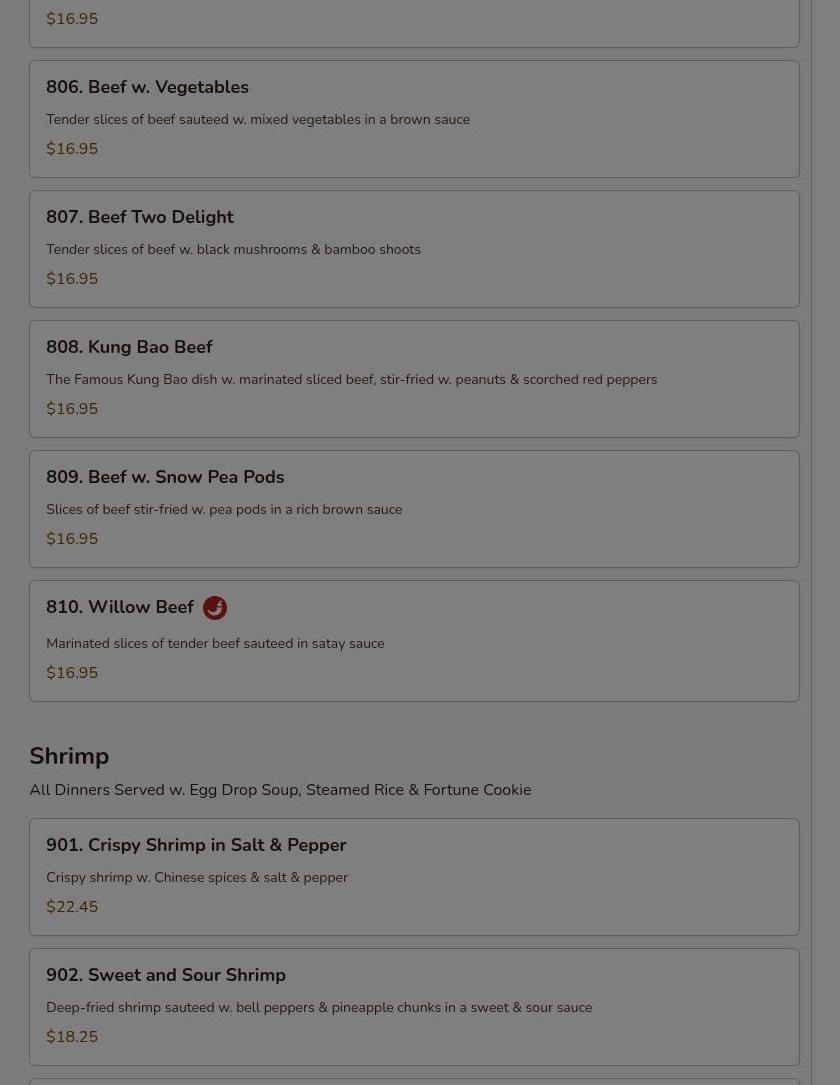
Task: Choose 808. Kung Bao Beef dish title
Action: (129, 348)
